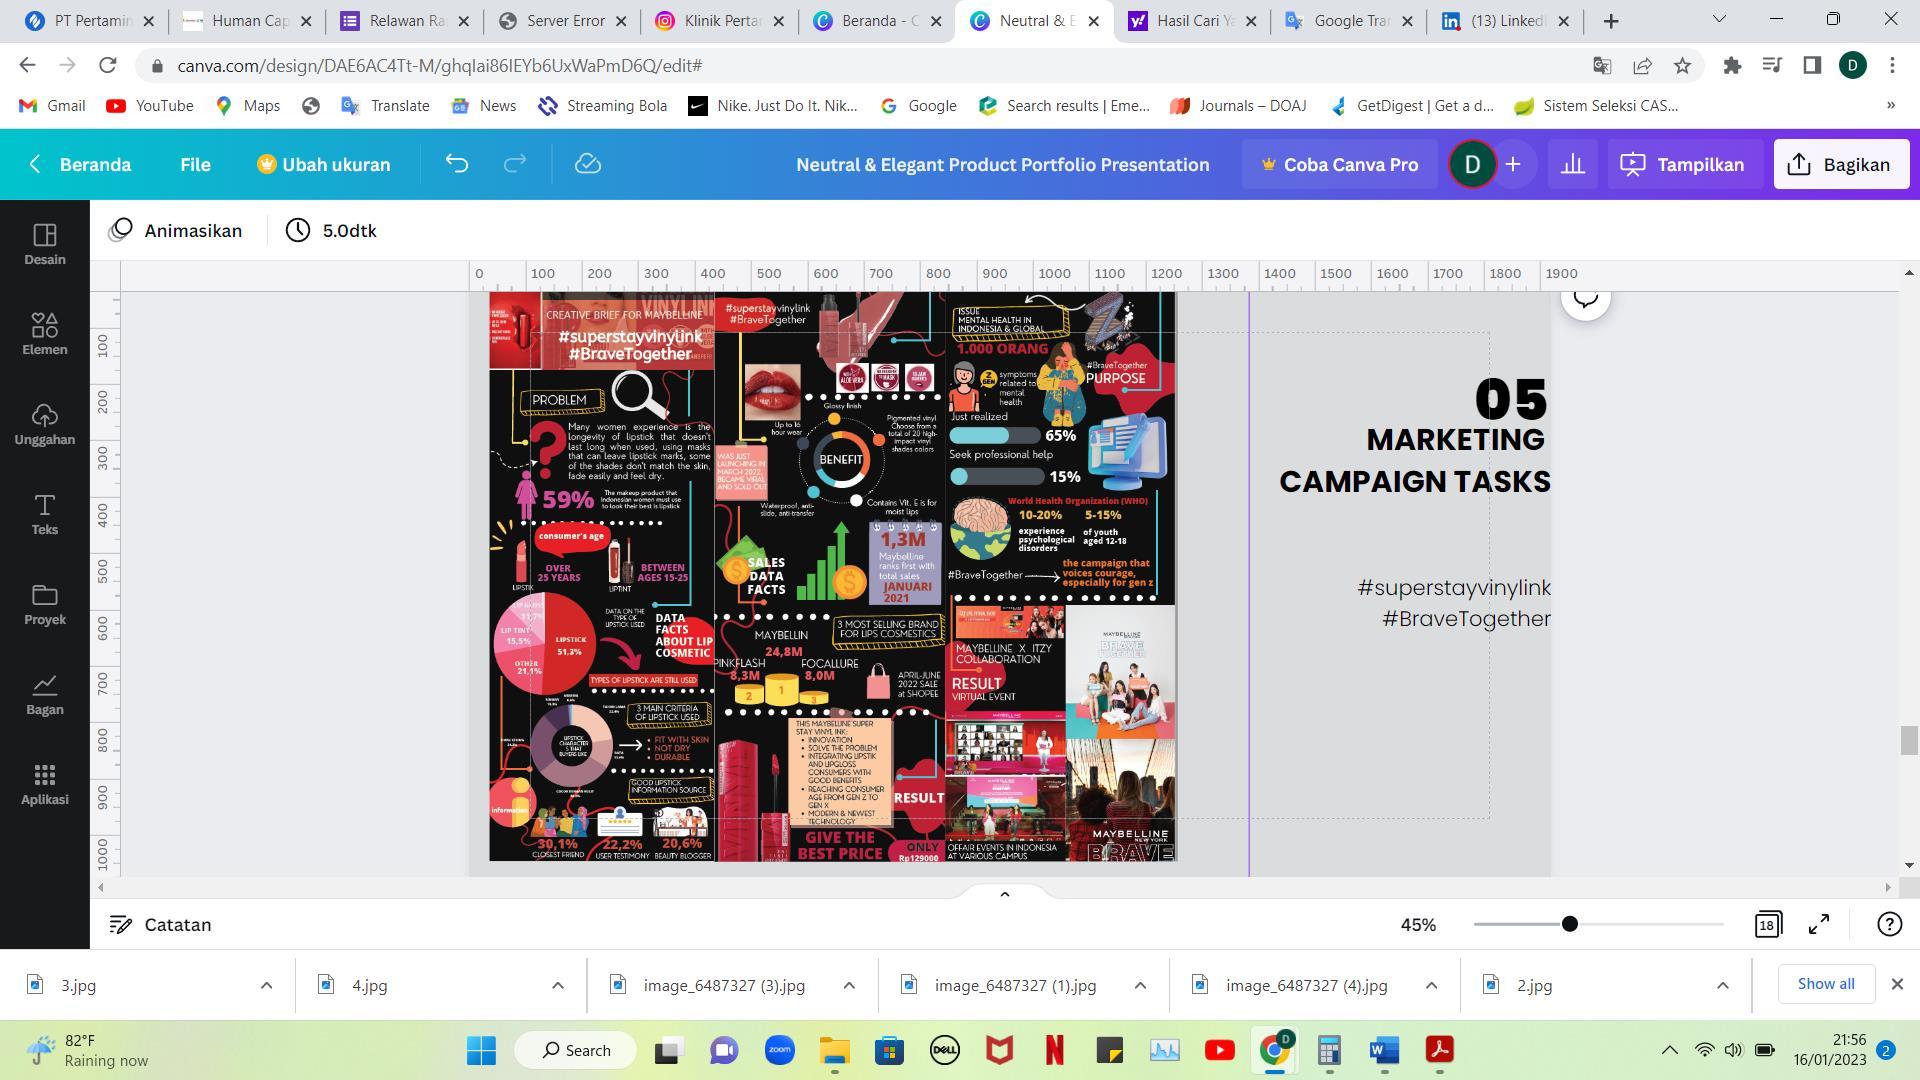Switch to the LinkedIn browser tab
Screen dimensions: 1920x1080
click(1504, 20)
